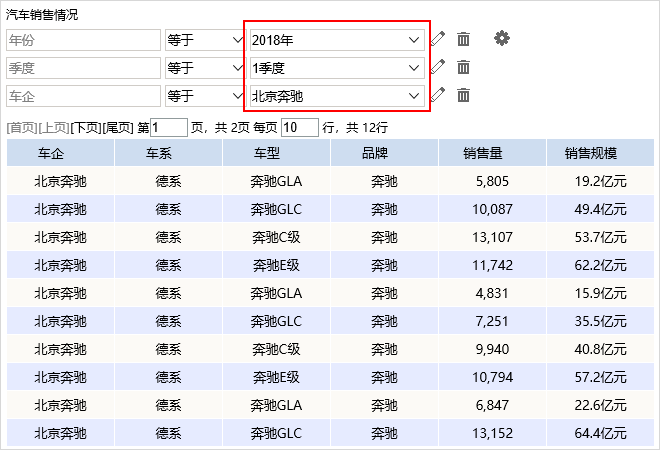Screen dimensions: 660x450
Task: Delete the 车企 filter row
Action: click(463, 95)
